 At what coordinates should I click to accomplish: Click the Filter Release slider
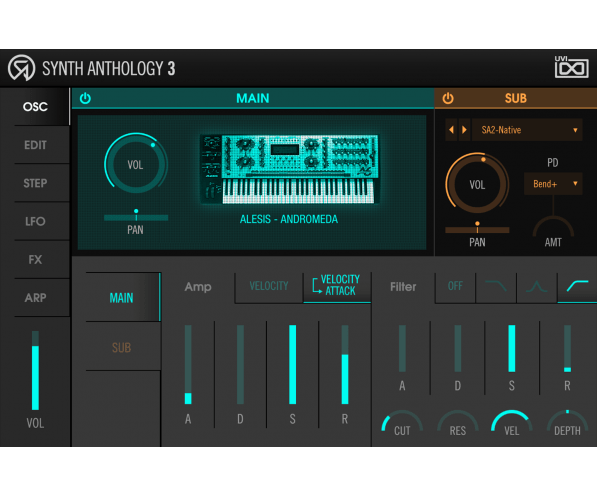(567, 348)
